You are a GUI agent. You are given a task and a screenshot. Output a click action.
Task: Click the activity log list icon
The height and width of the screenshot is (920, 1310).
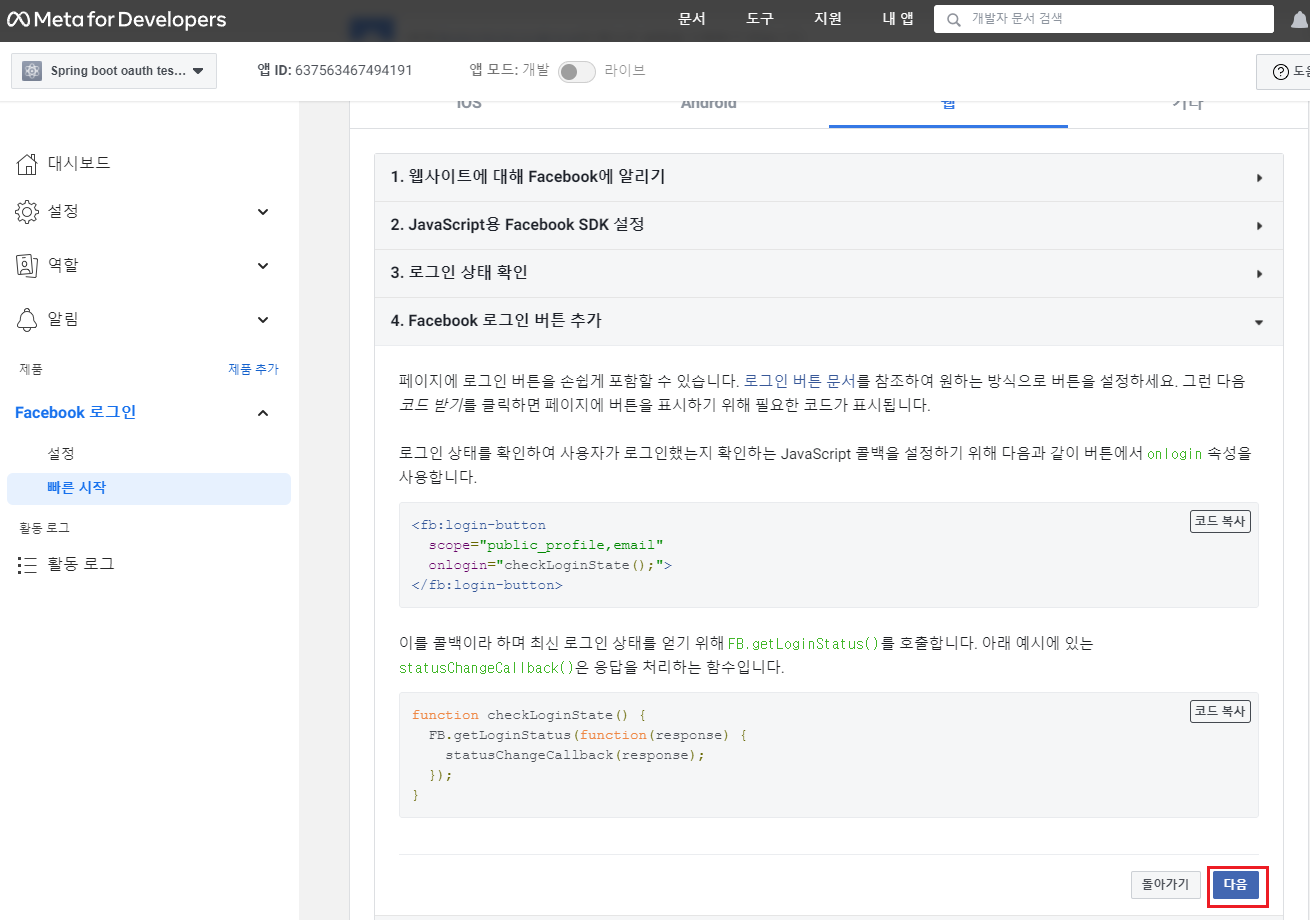26,565
